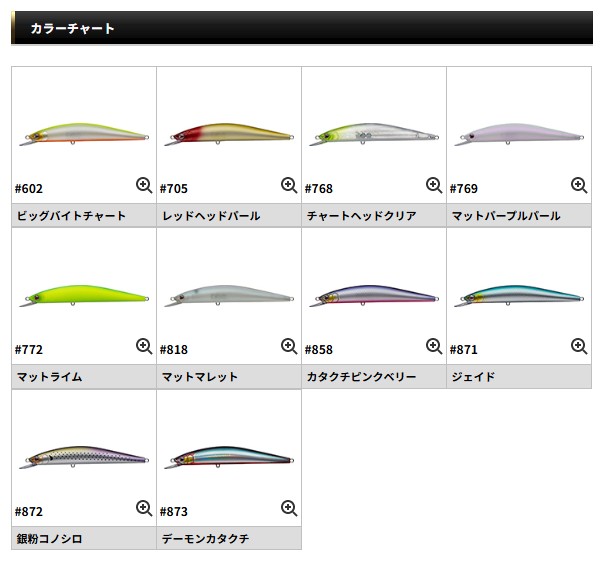Click the magnifier icon for color #602
This screenshot has height=564, width=605.
tap(144, 185)
